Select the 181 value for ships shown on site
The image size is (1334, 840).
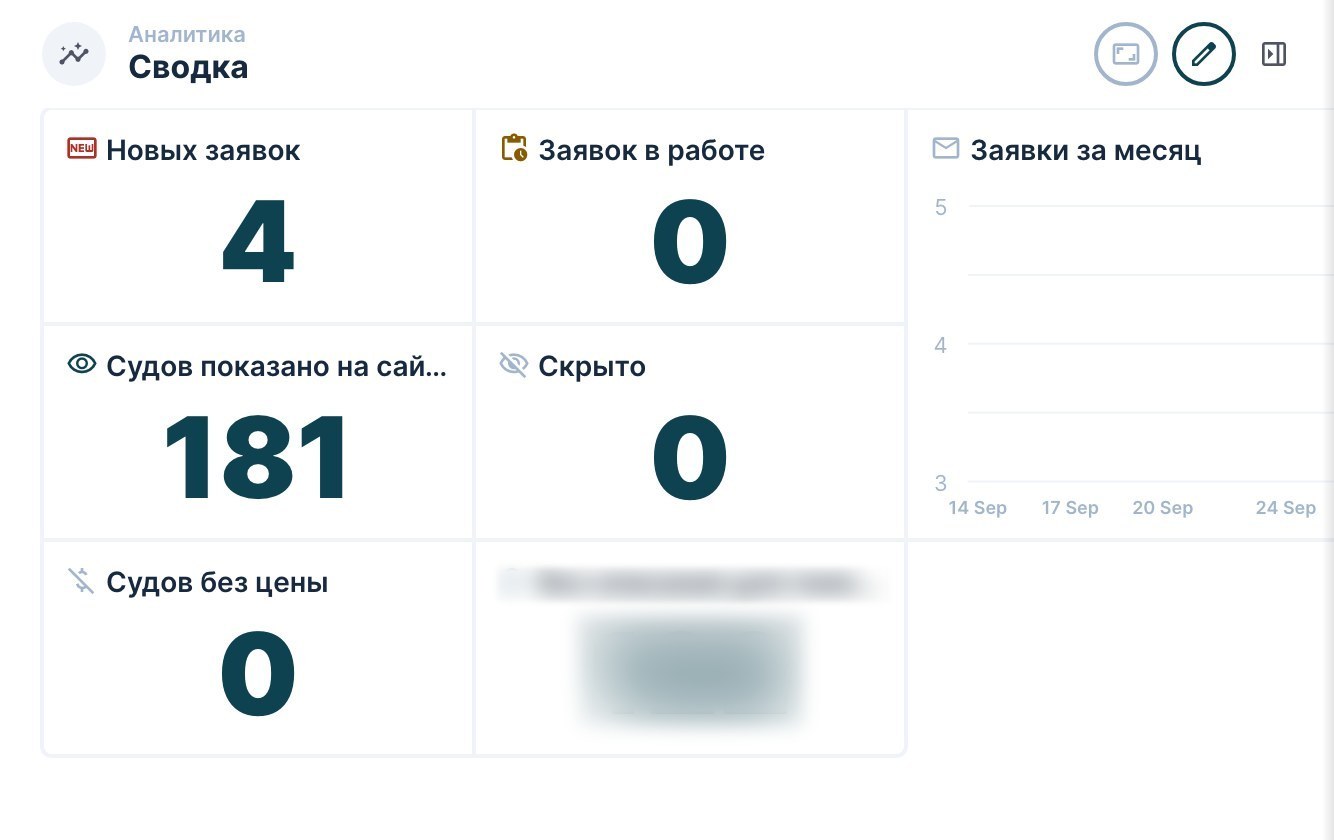click(x=257, y=457)
